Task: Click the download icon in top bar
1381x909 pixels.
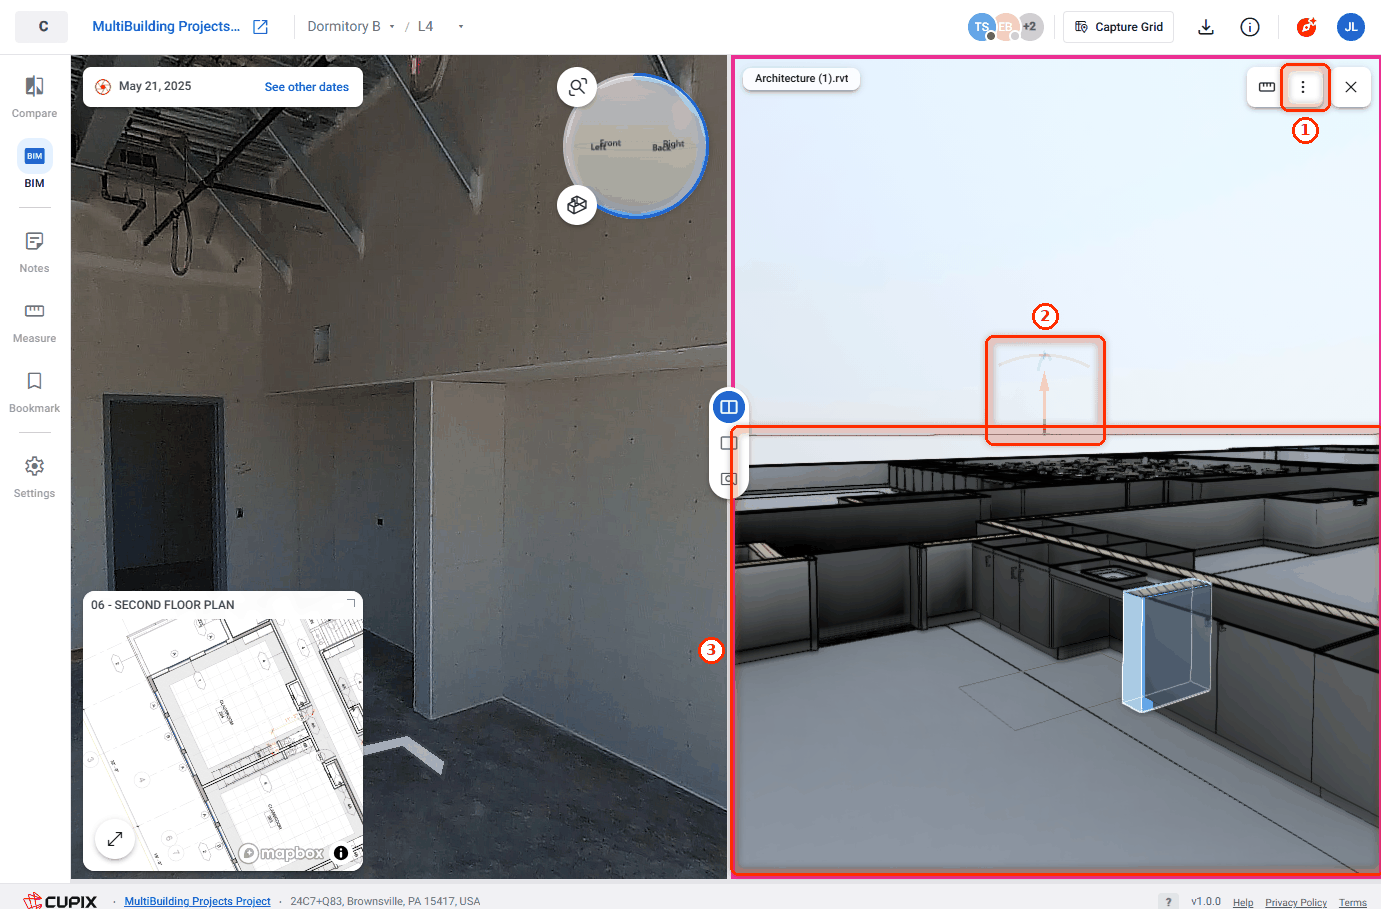Action: (x=1206, y=27)
